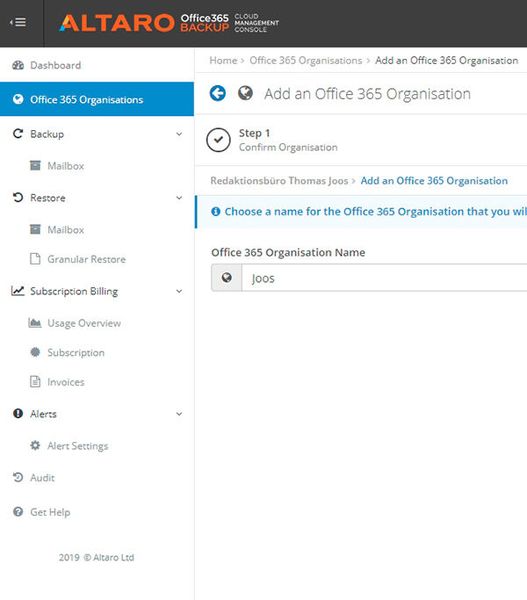Click the Restore counter-clockwise arrow icon
The width and height of the screenshot is (527, 600).
point(18,197)
